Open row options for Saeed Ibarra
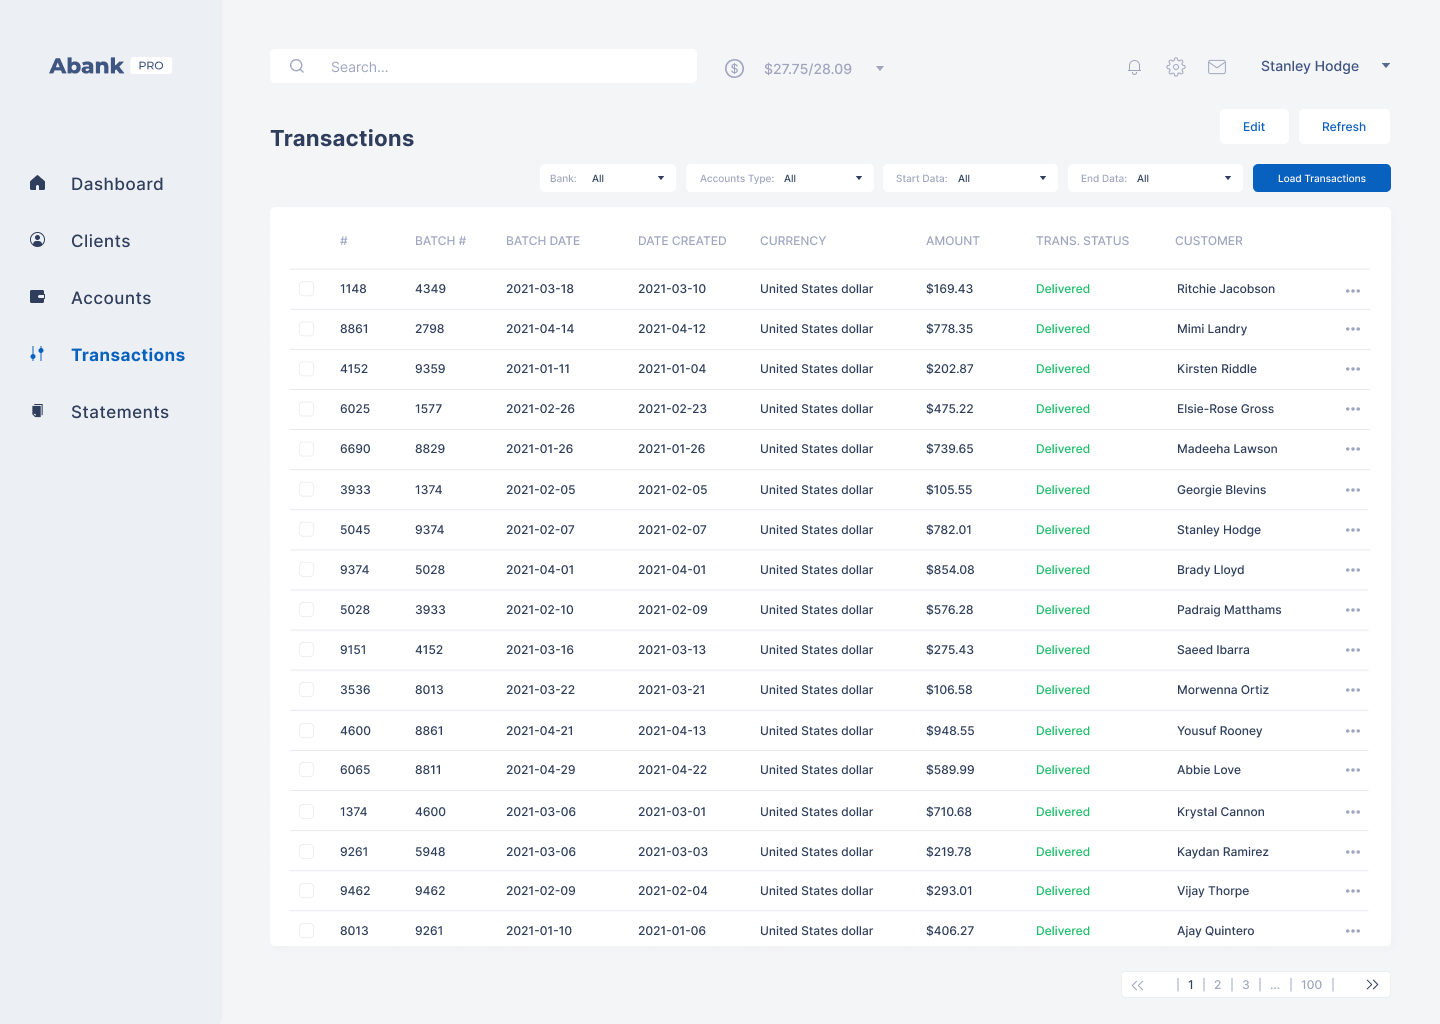Viewport: 1440px width, 1024px height. [x=1353, y=650]
